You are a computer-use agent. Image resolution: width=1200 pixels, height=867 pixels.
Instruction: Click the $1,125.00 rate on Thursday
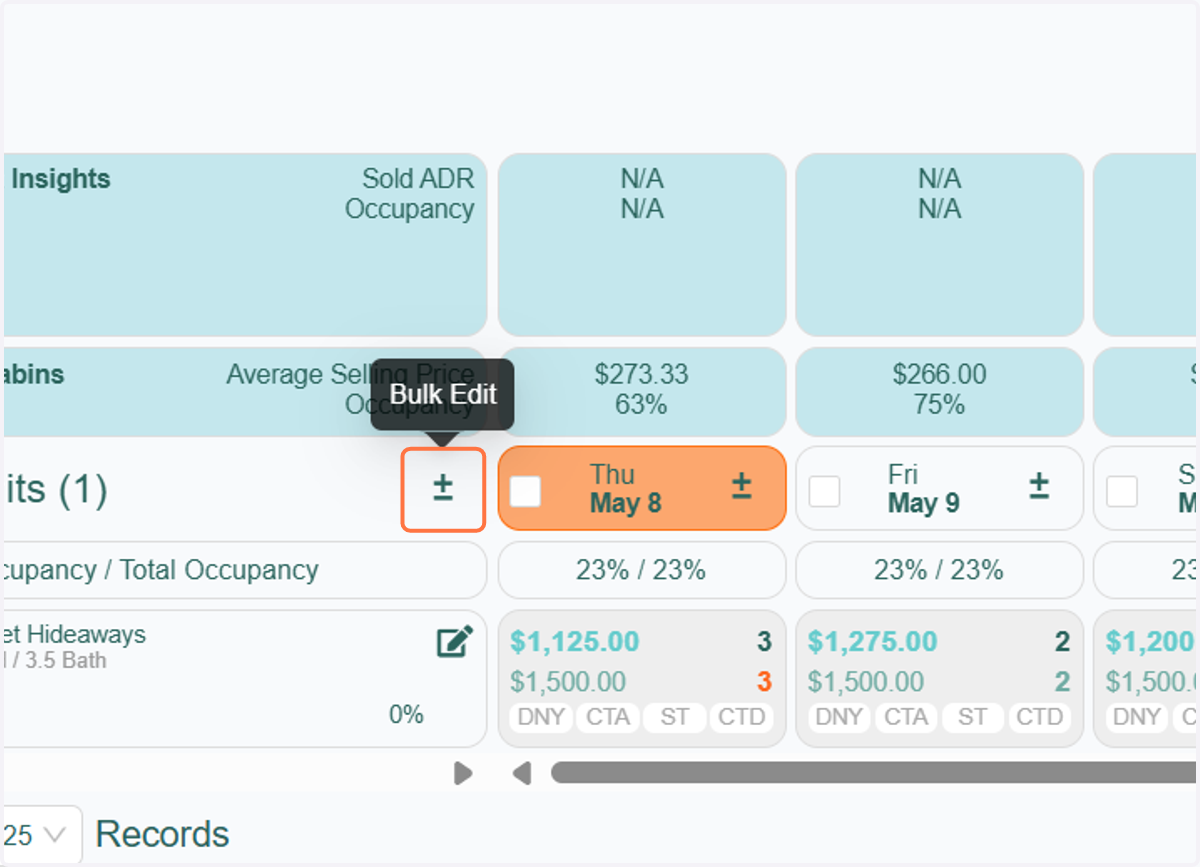pos(575,642)
